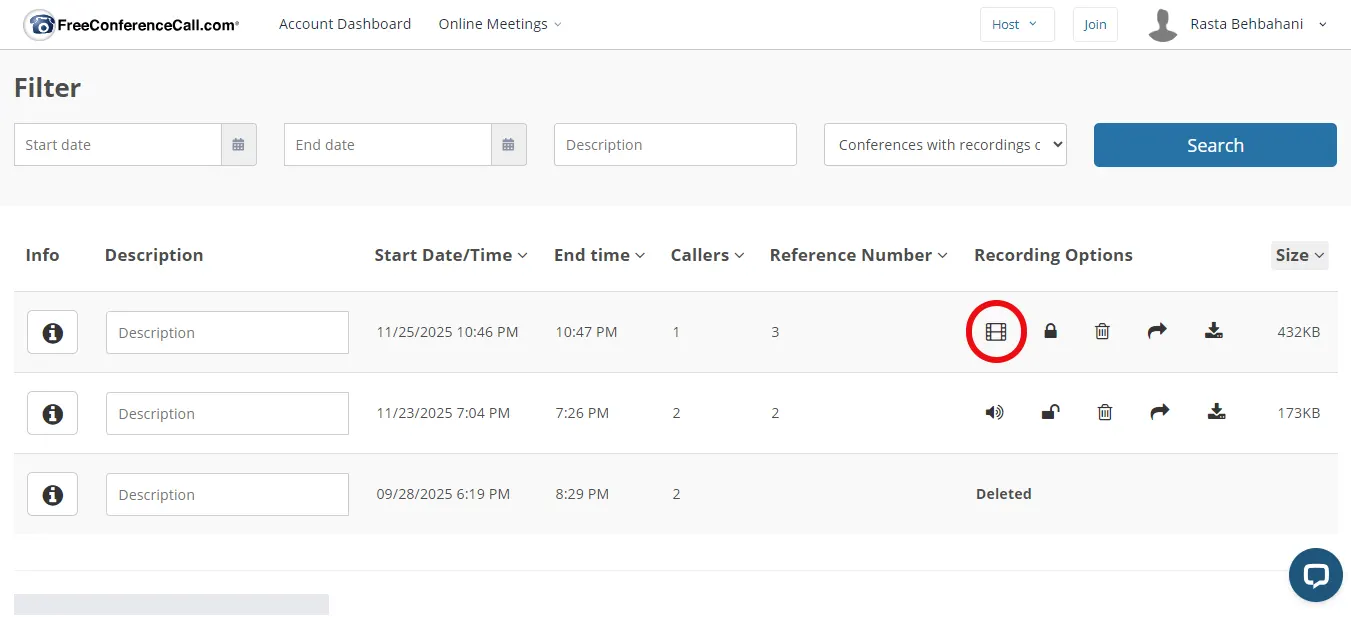Open the Start date calendar picker

238,145
